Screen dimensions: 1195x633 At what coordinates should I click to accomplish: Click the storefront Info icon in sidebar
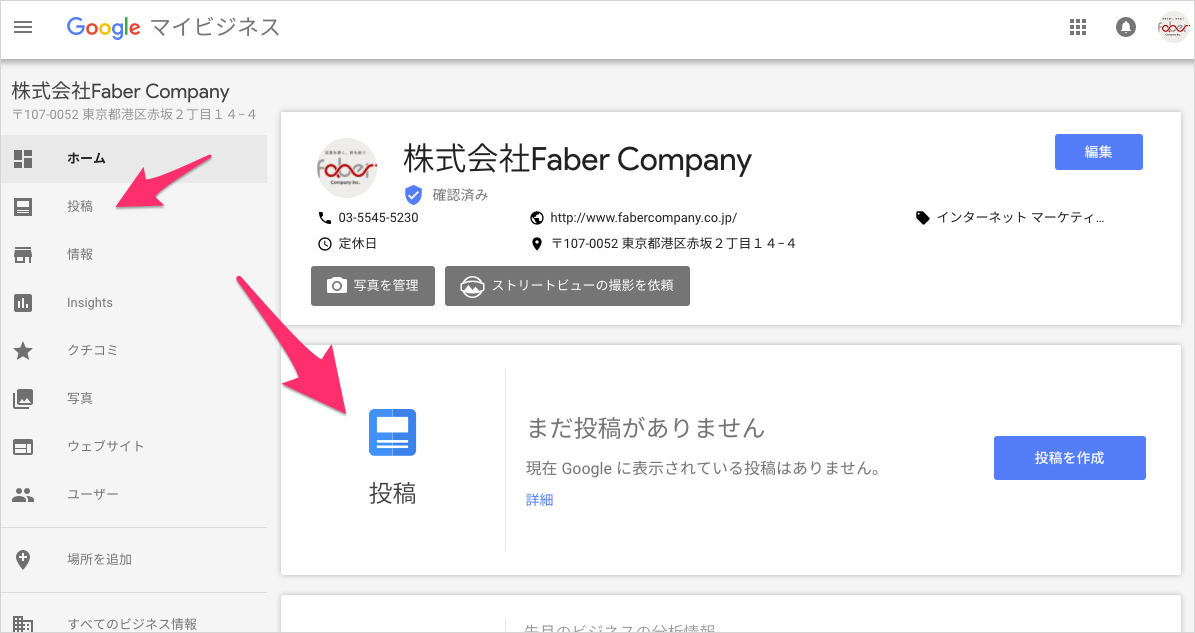click(23, 254)
